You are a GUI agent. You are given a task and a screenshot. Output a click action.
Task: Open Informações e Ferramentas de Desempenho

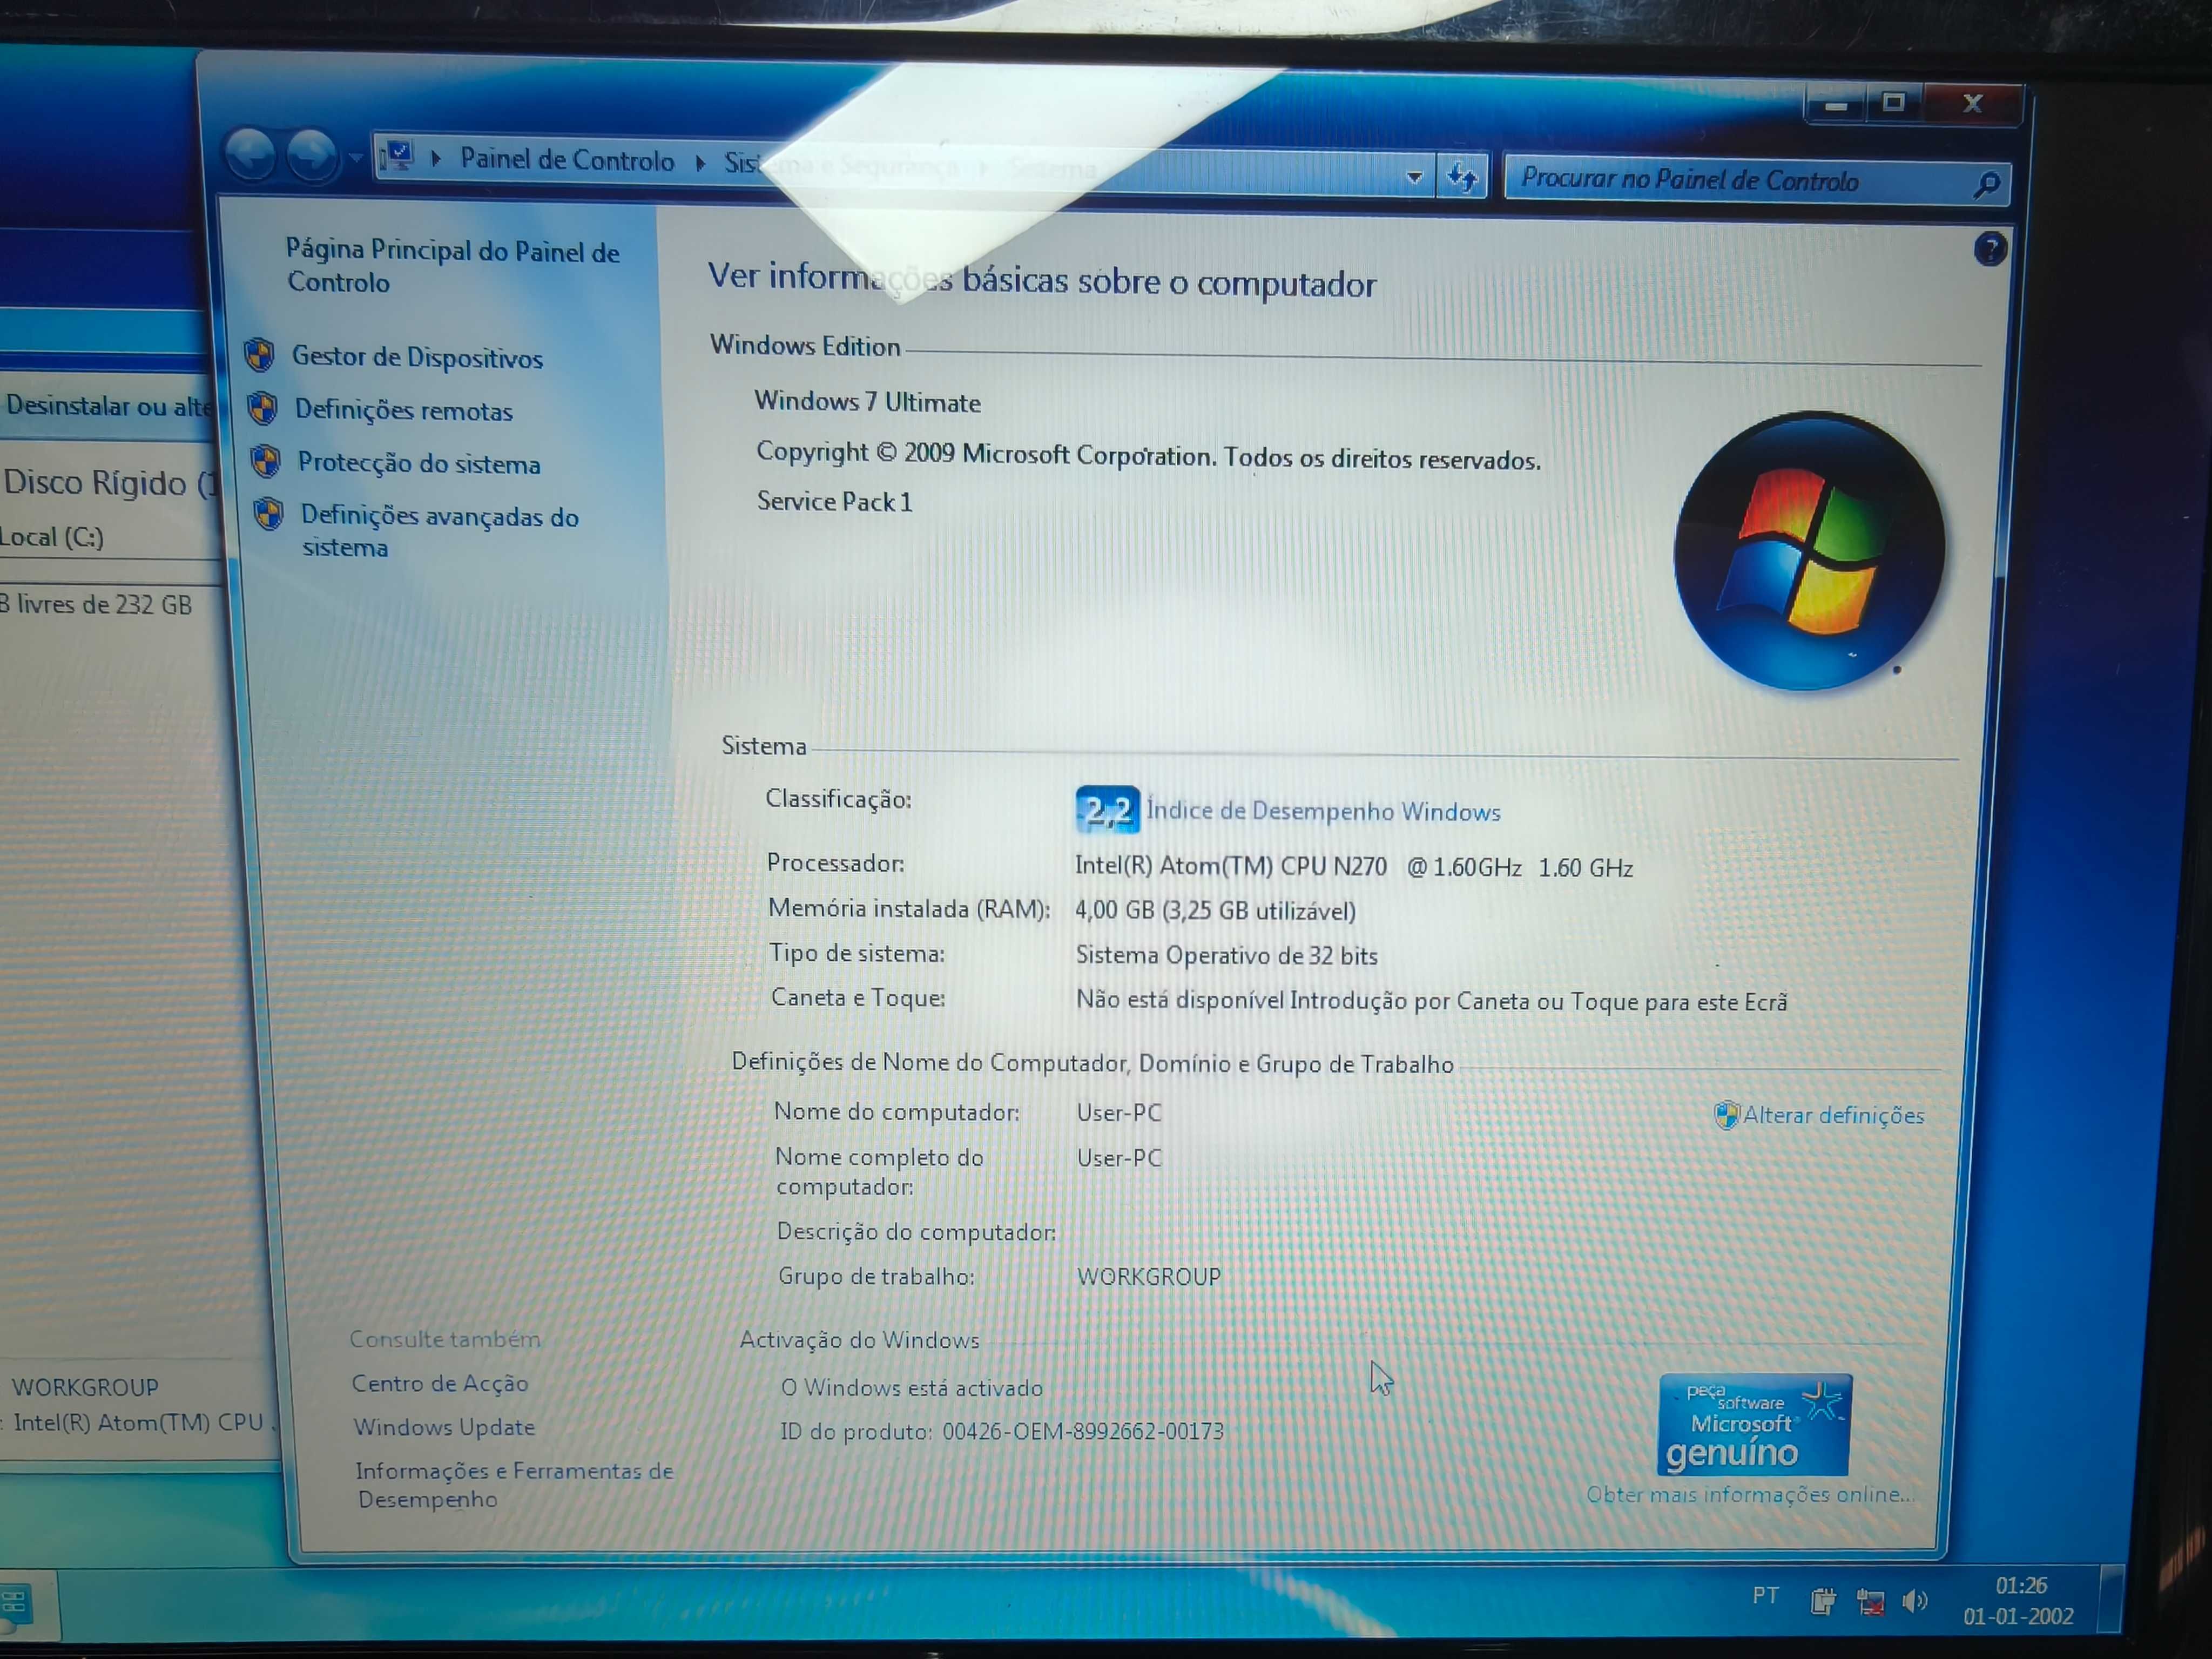pos(514,1485)
